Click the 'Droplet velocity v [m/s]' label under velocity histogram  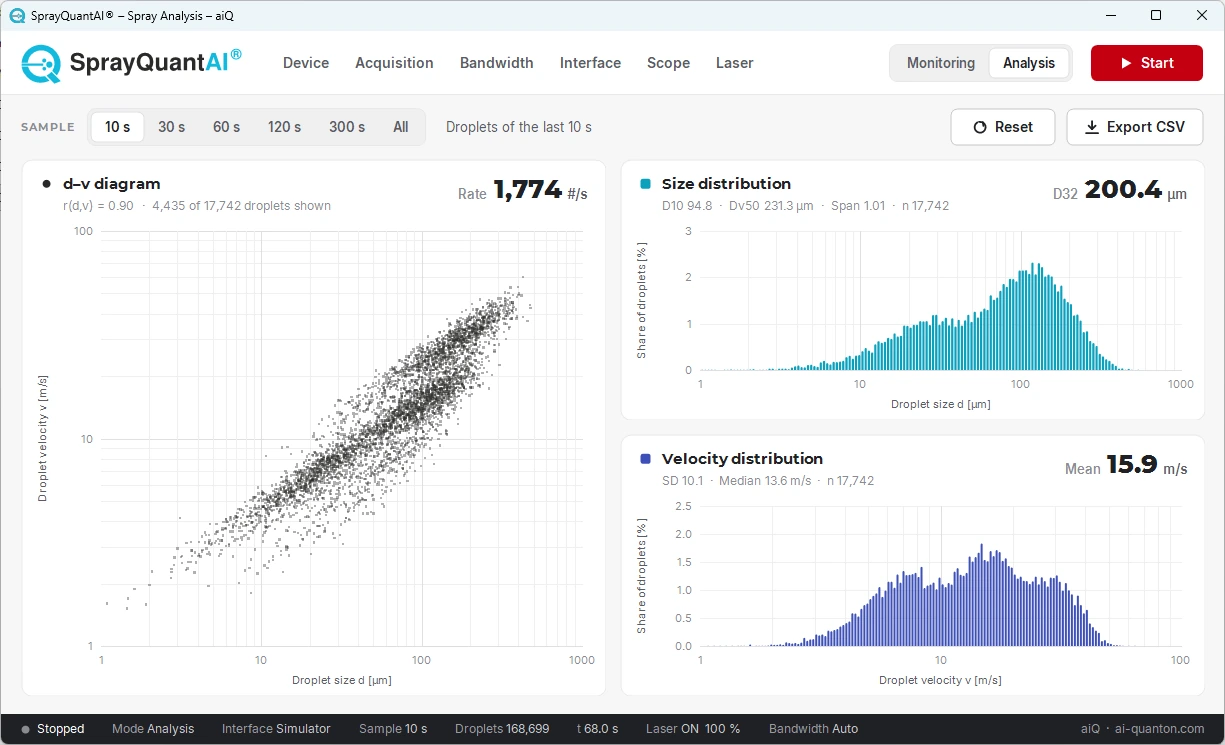coord(940,680)
